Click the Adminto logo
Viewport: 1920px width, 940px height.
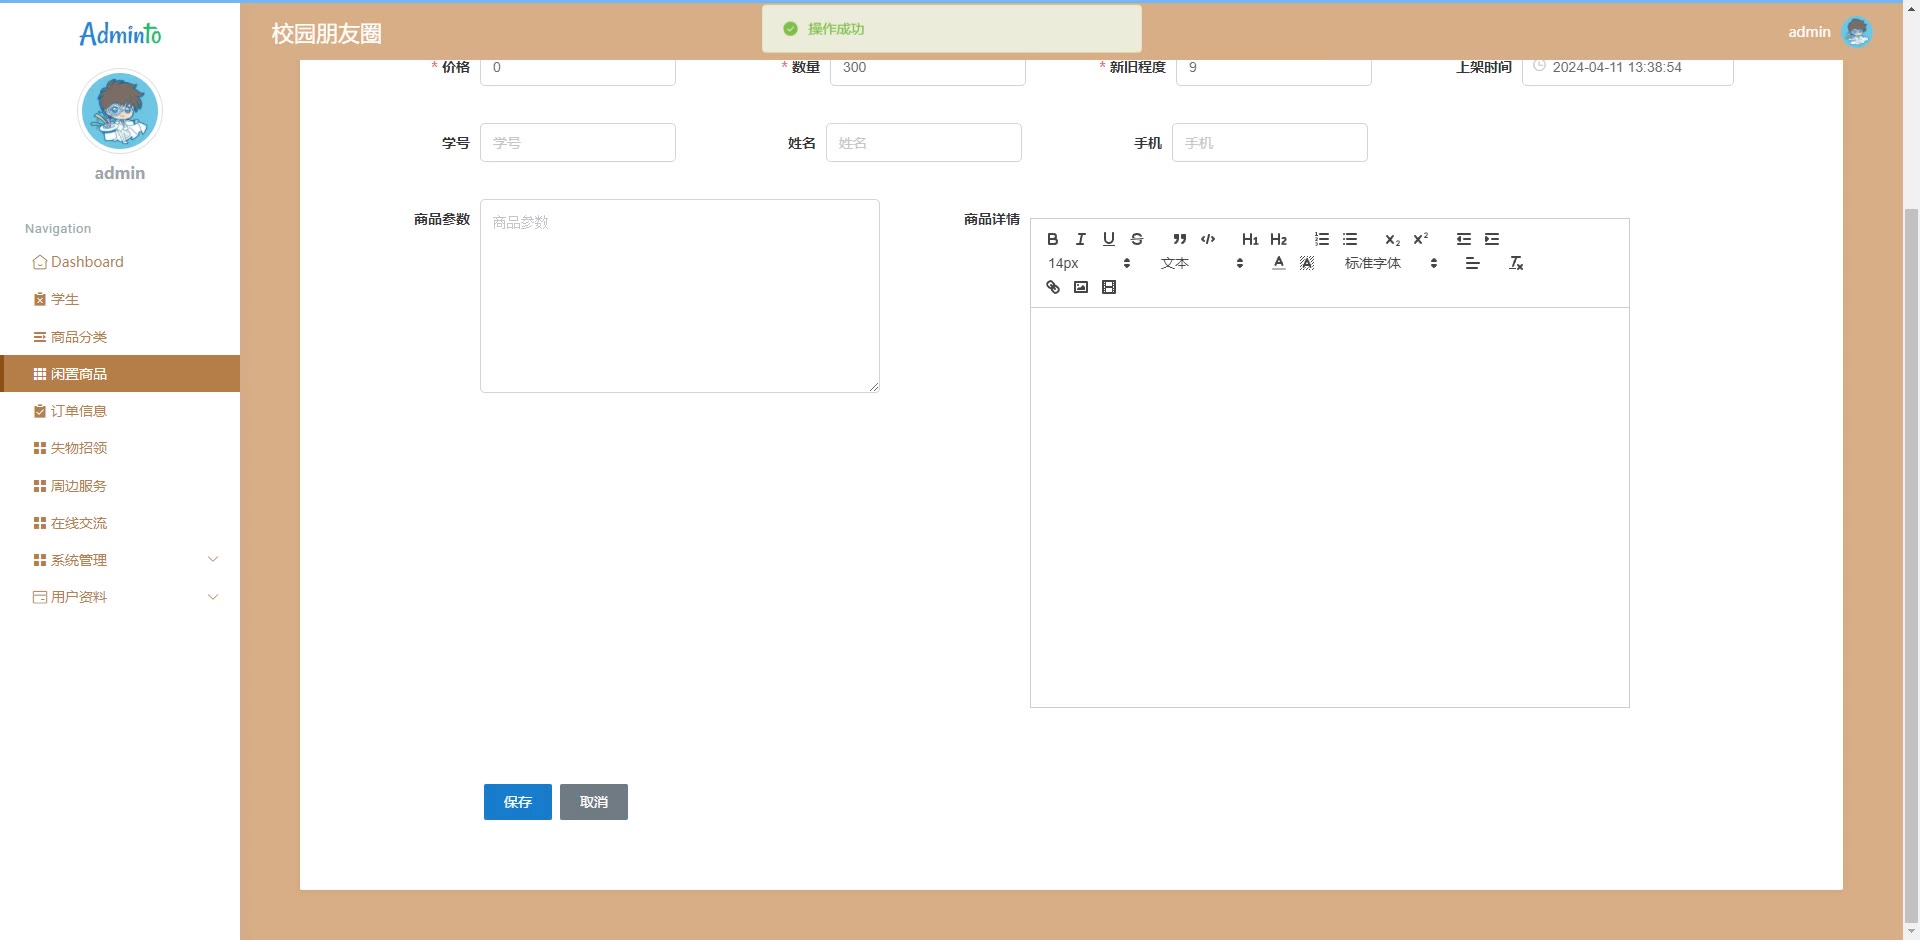click(120, 34)
